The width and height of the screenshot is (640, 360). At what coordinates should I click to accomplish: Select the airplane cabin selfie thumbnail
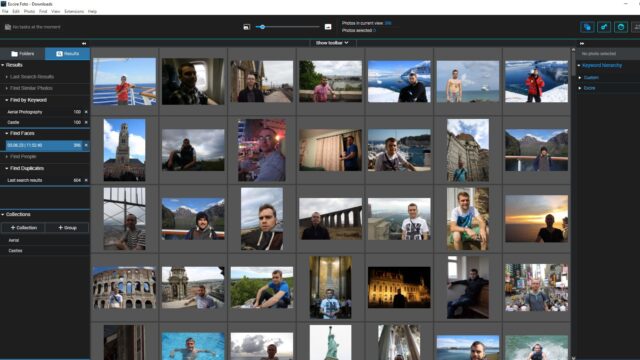[193, 81]
